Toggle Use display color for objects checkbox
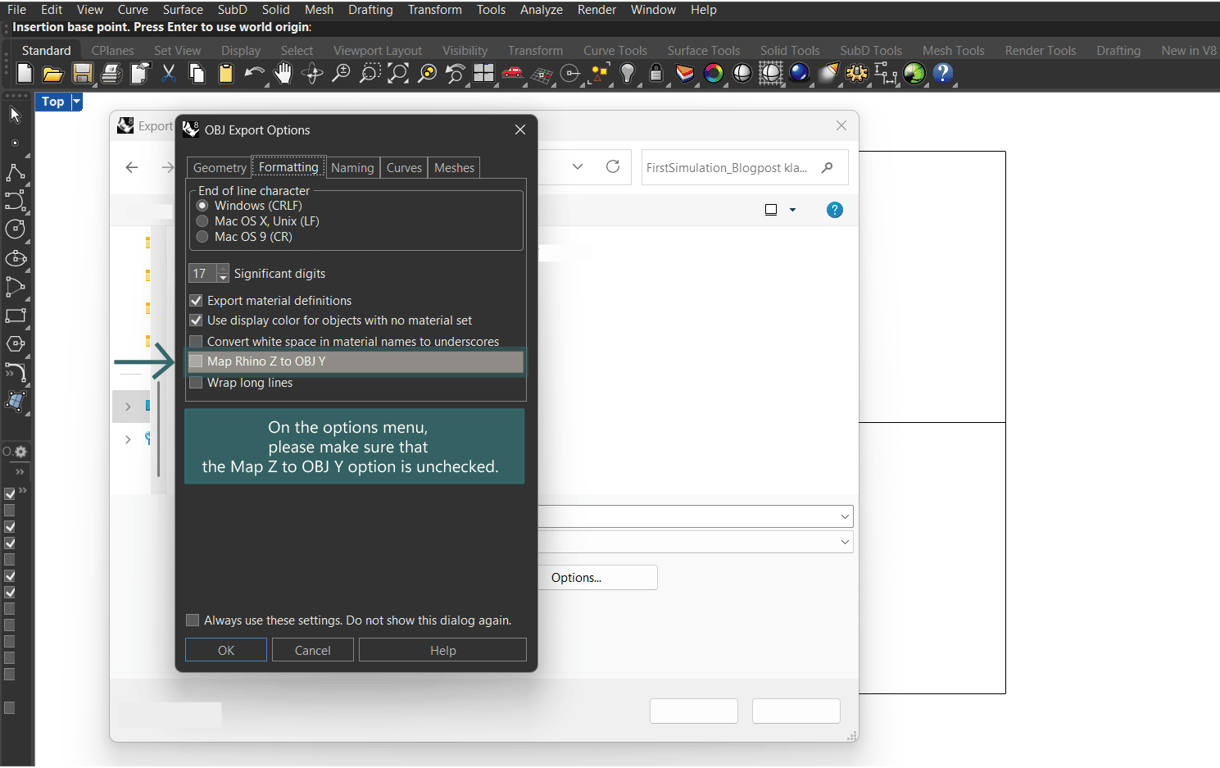The width and height of the screenshot is (1220, 768). [196, 320]
